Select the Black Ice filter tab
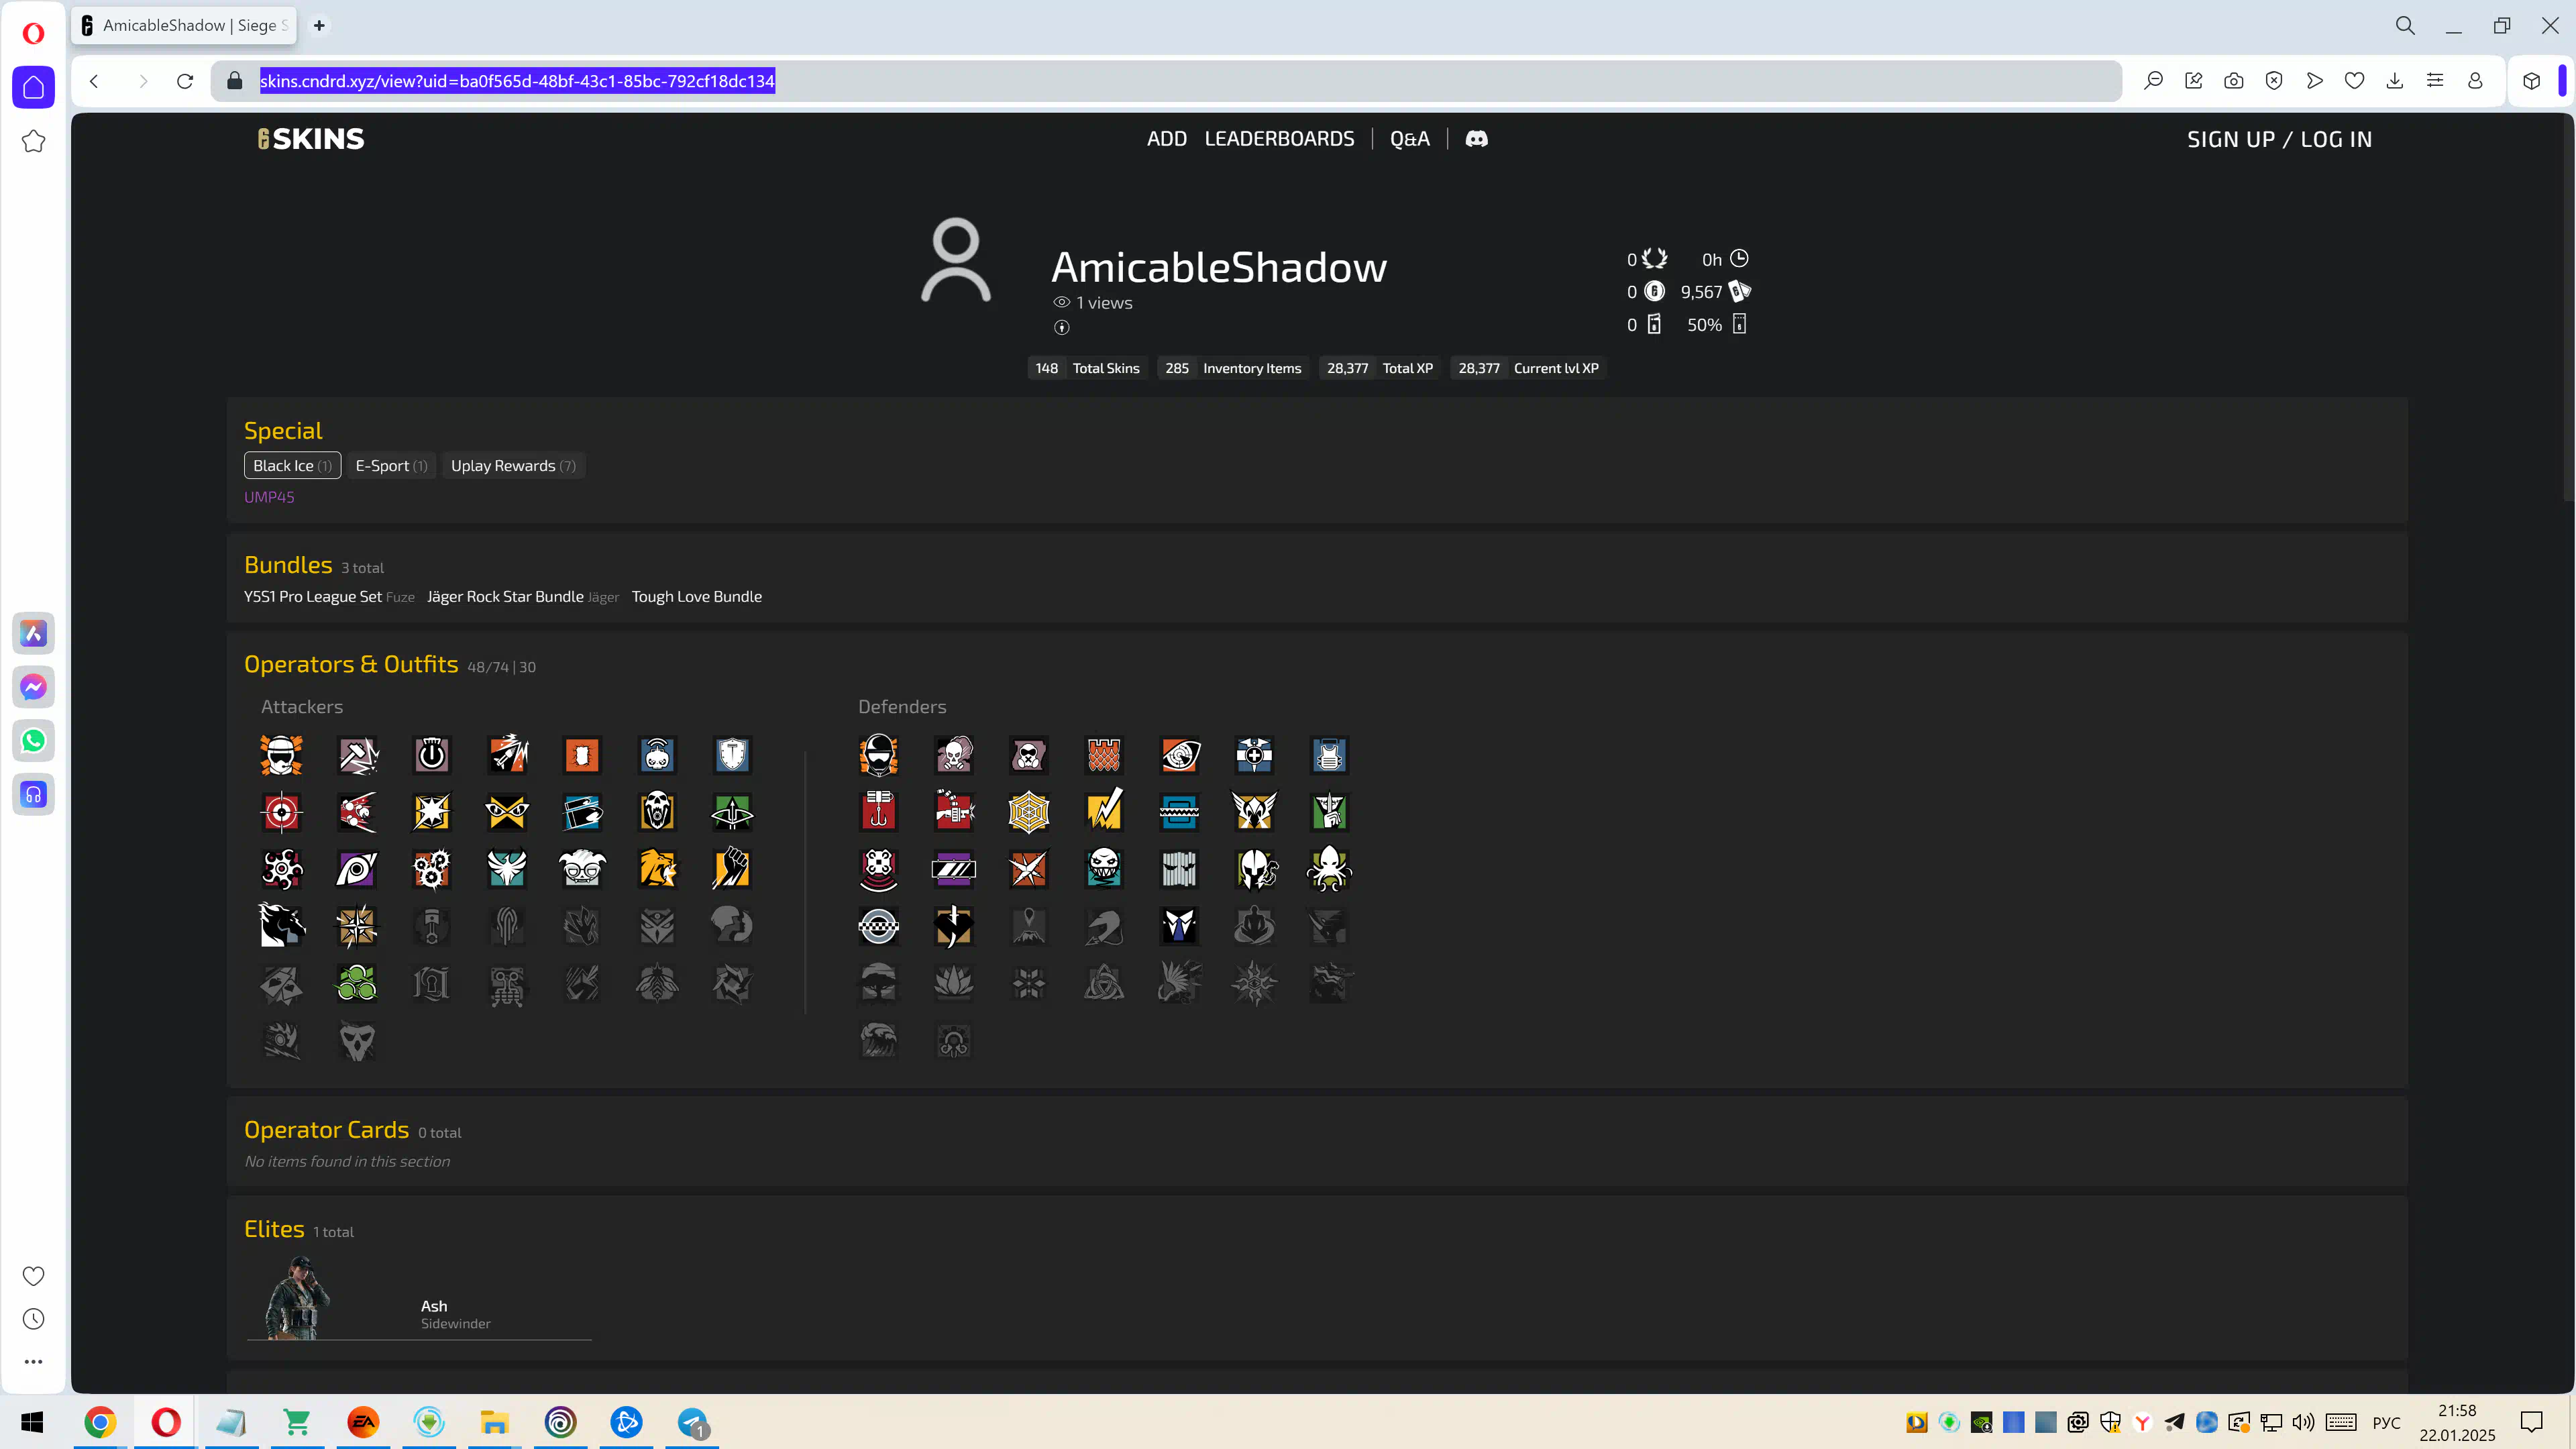The height and width of the screenshot is (1449, 2576). click(292, 465)
